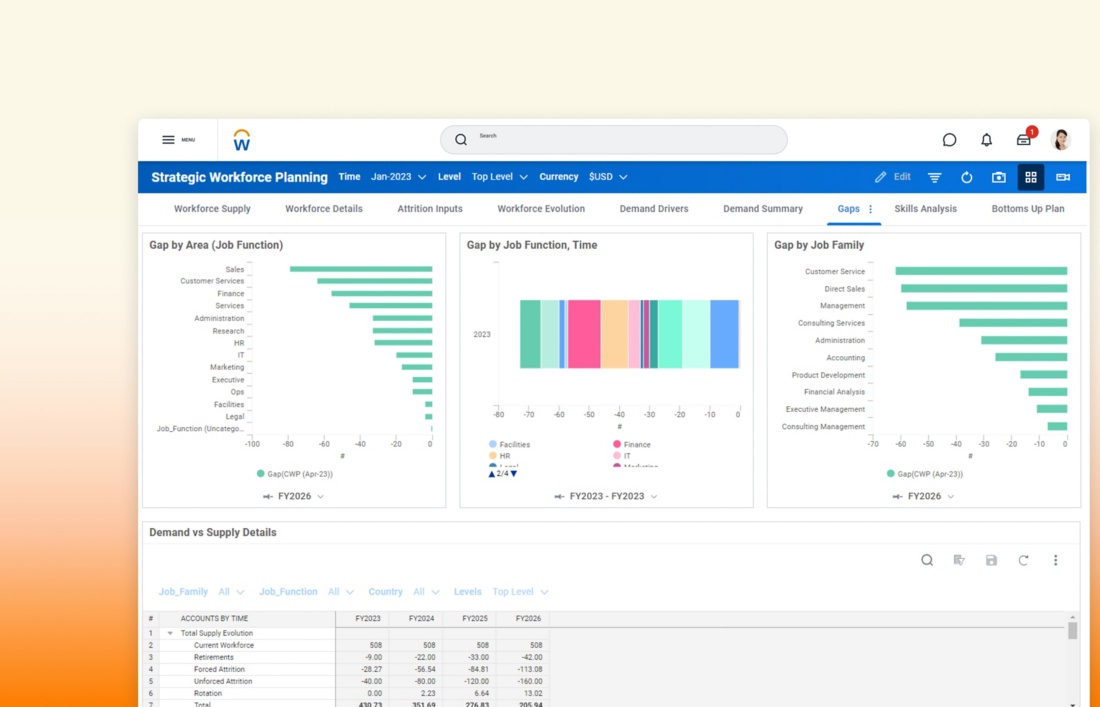The height and width of the screenshot is (707, 1100).
Task: Switch to the Skills Analysis tab
Action: (x=925, y=209)
